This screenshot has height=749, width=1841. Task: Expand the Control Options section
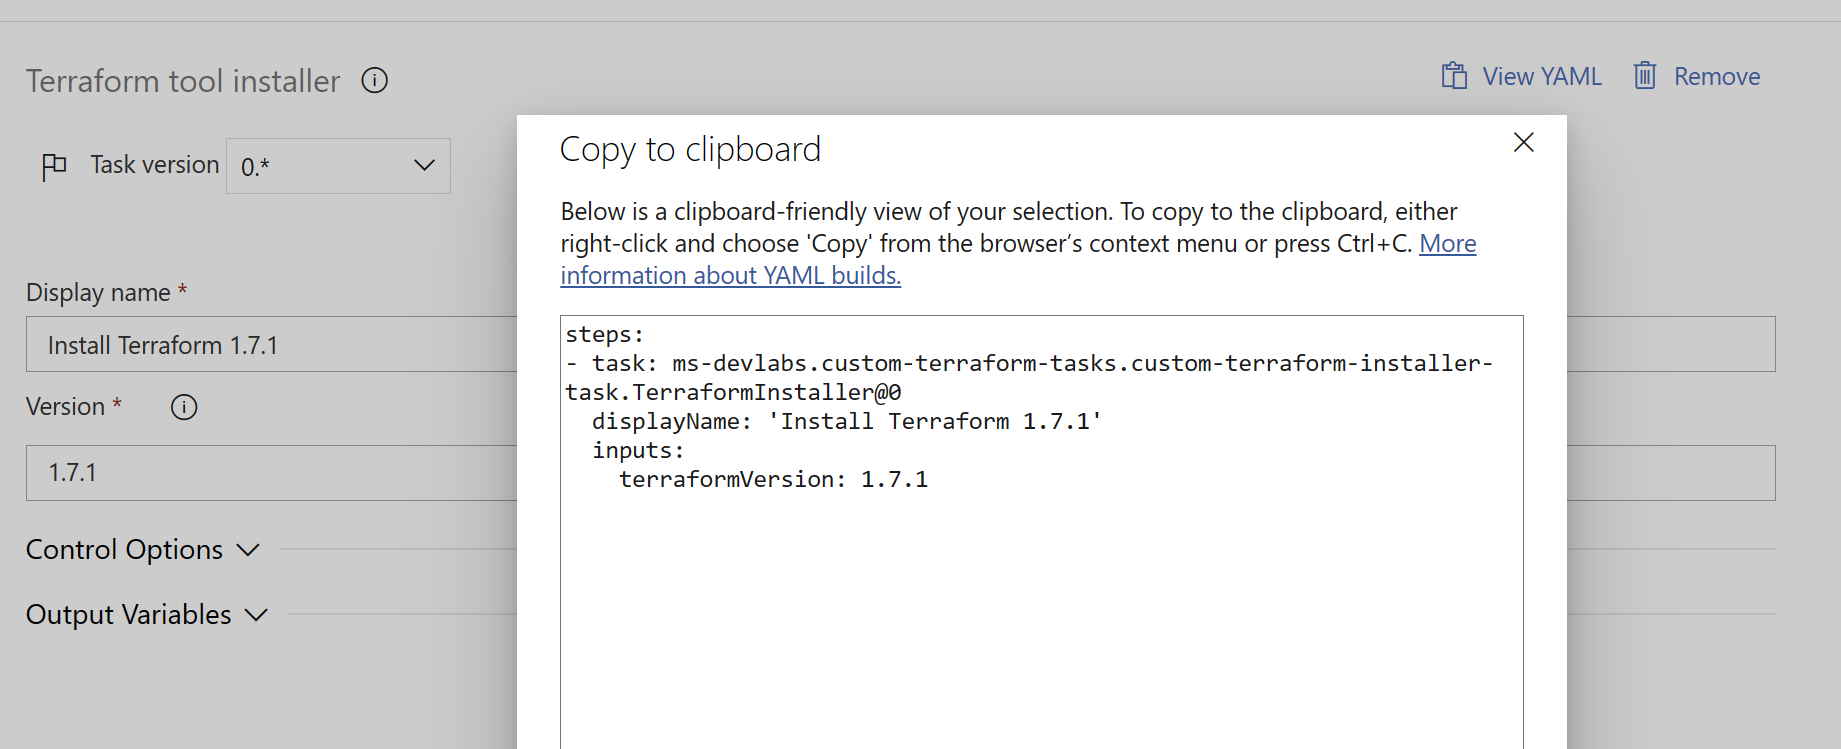point(143,550)
